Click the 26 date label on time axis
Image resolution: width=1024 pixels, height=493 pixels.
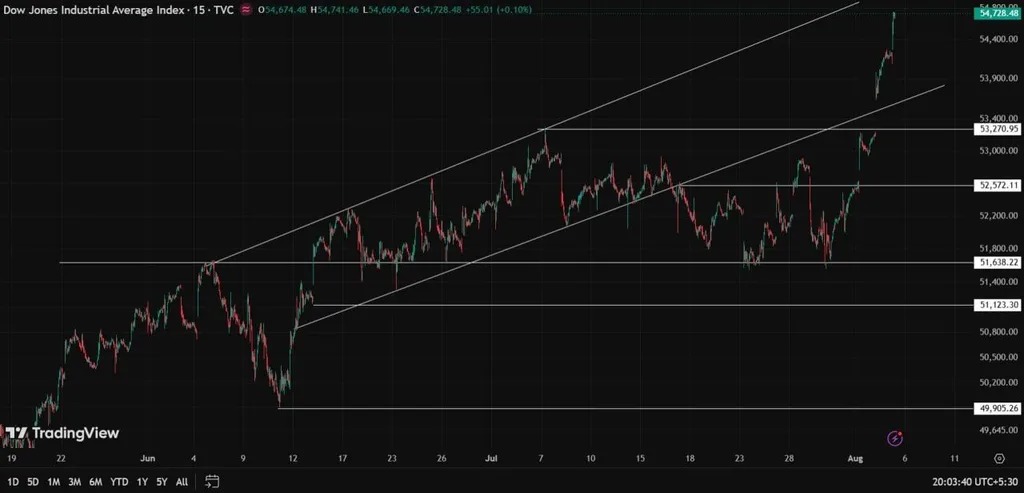click(441, 458)
